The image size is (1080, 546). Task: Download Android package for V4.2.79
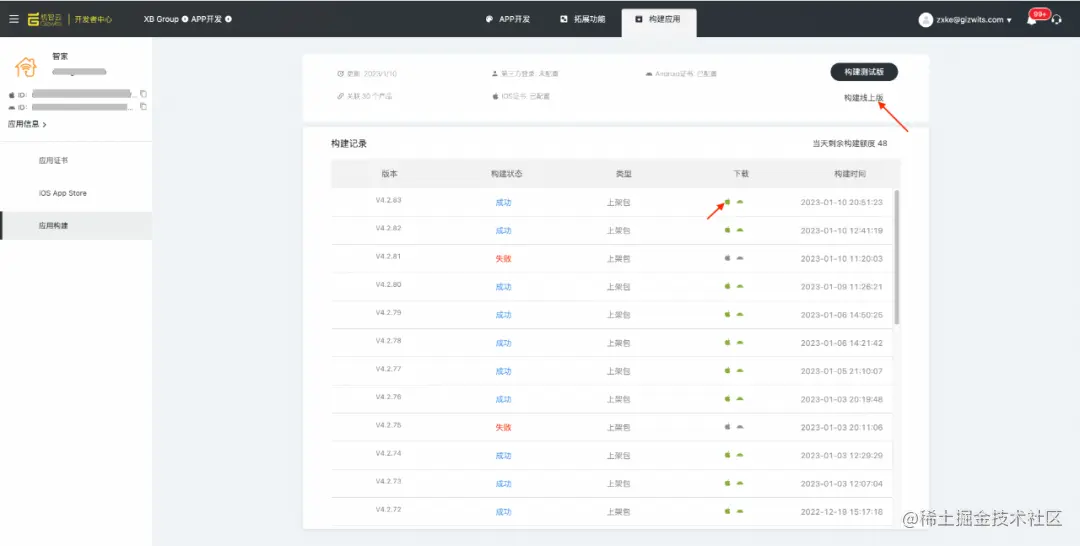[x=740, y=315]
